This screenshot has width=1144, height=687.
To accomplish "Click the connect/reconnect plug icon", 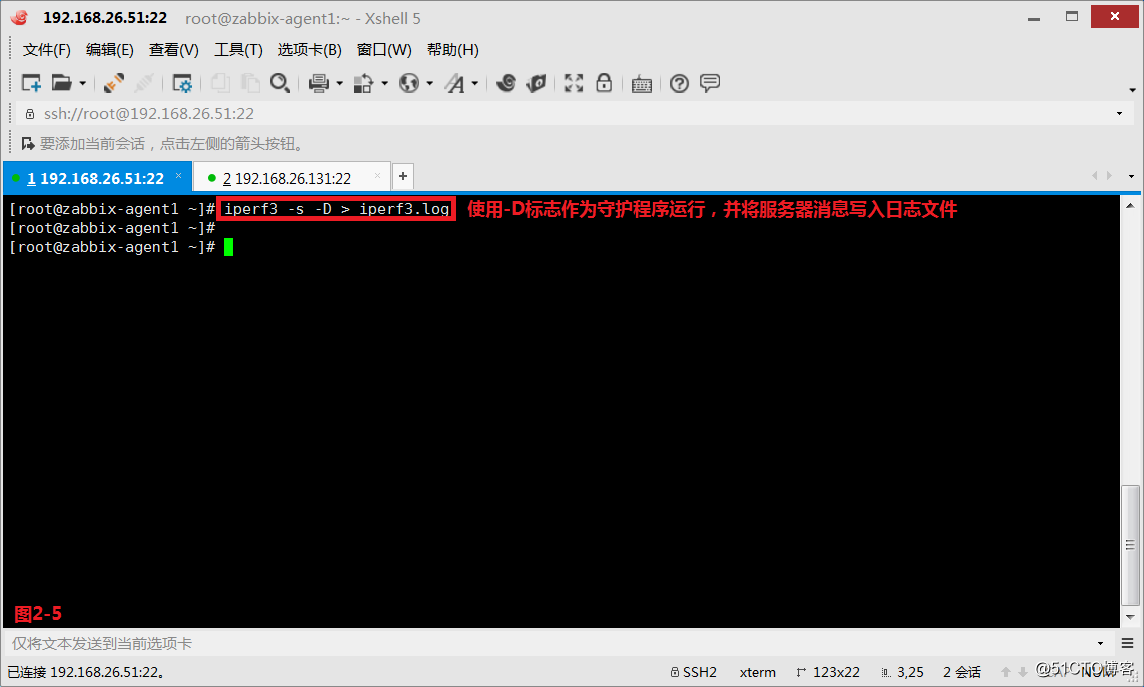I will click(113, 83).
